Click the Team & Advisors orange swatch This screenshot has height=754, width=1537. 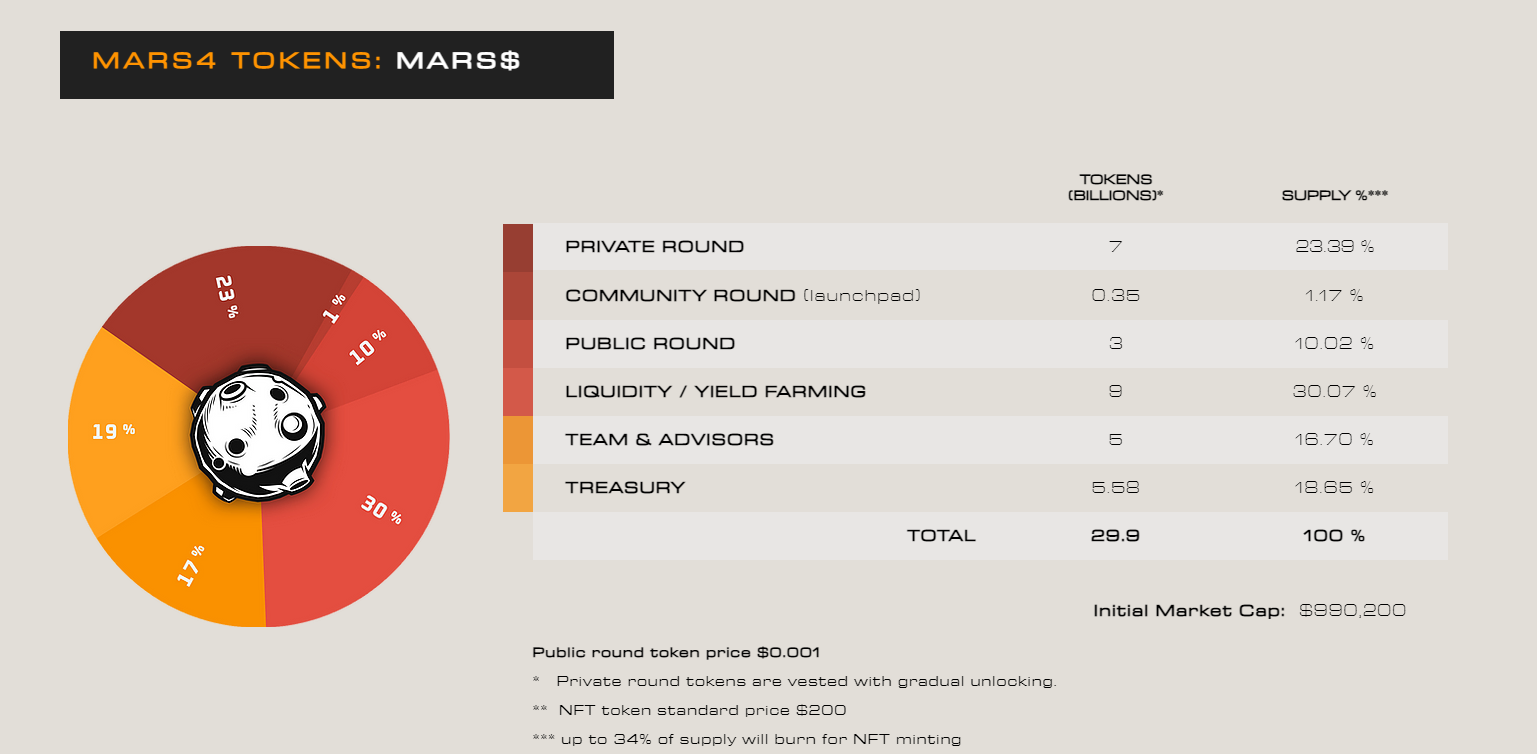(518, 439)
